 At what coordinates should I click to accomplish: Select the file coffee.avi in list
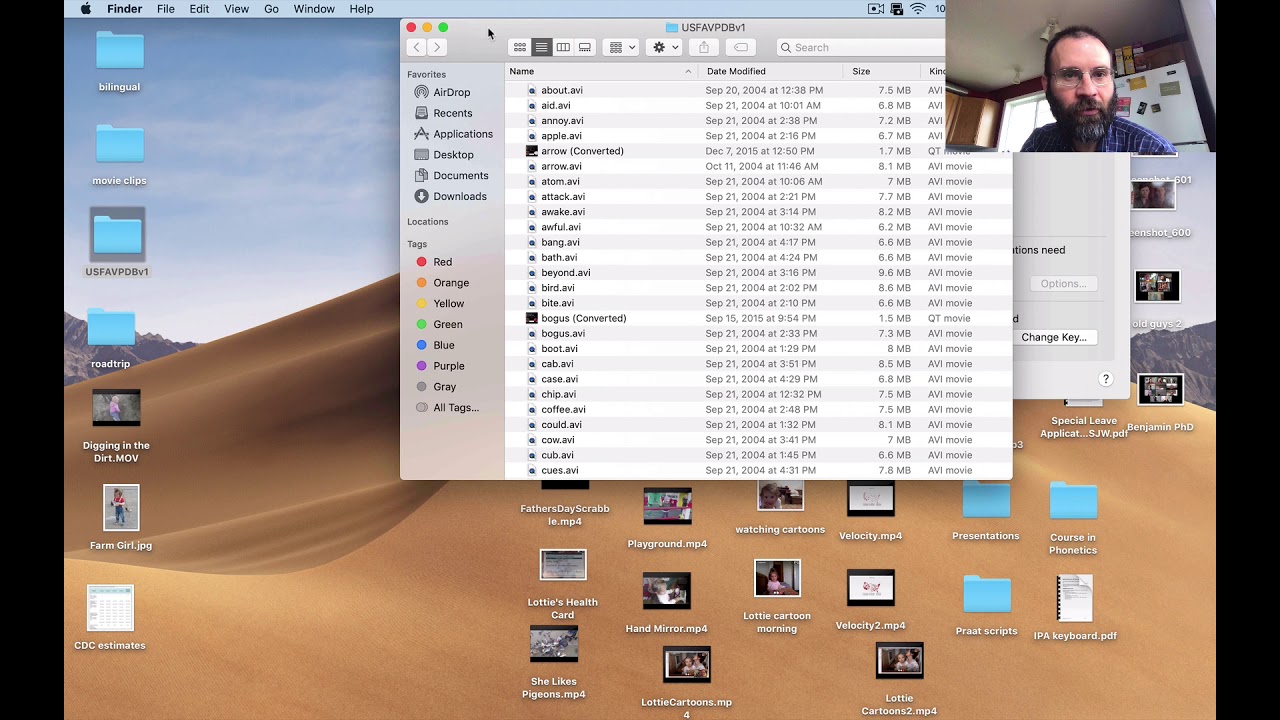pyautogui.click(x=563, y=409)
